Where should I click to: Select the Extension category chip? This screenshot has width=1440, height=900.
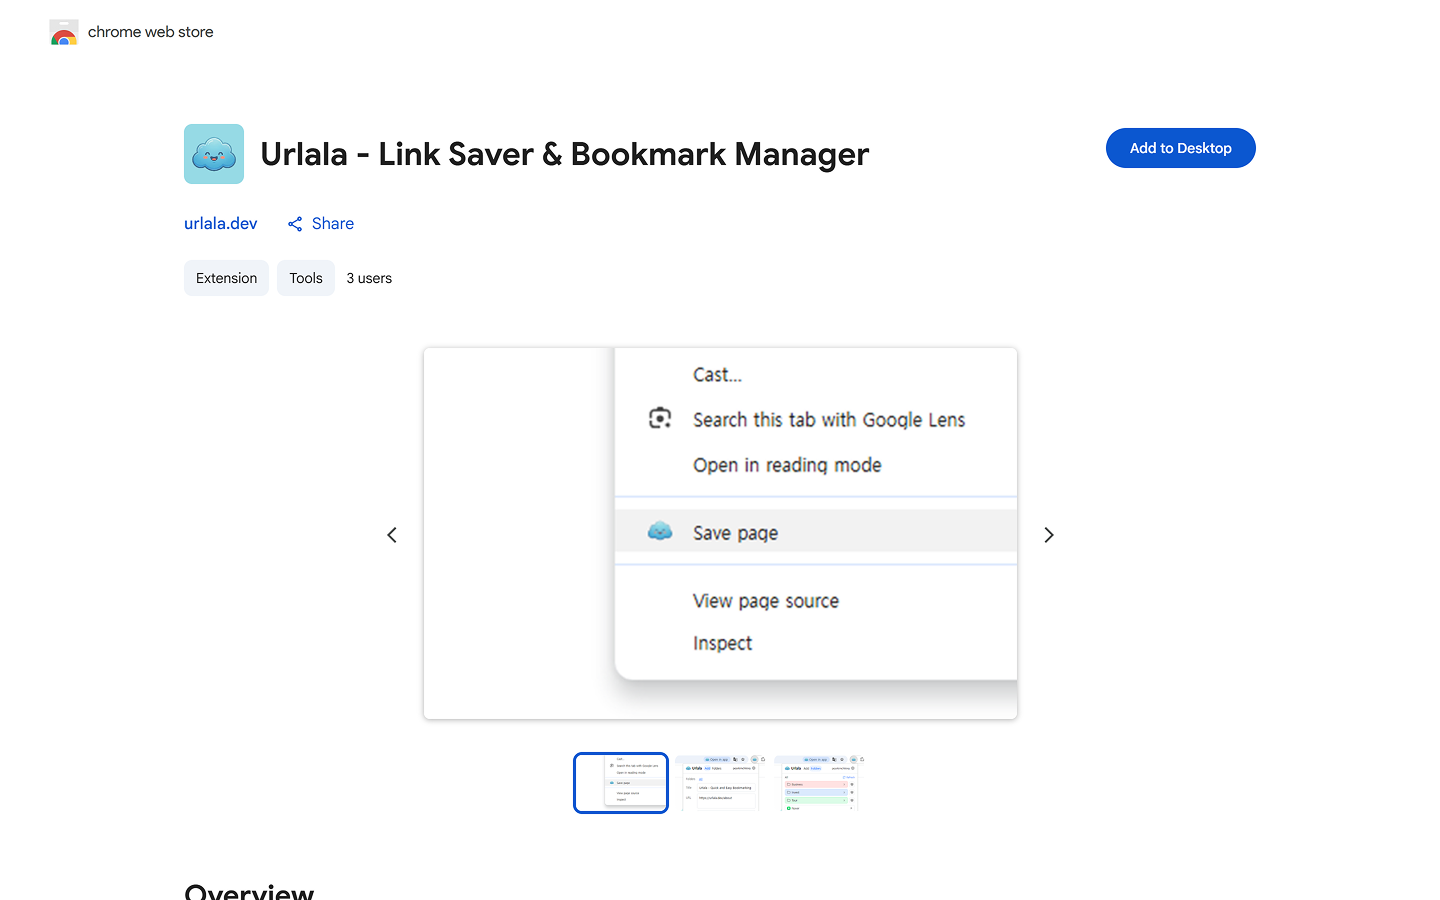[226, 278]
